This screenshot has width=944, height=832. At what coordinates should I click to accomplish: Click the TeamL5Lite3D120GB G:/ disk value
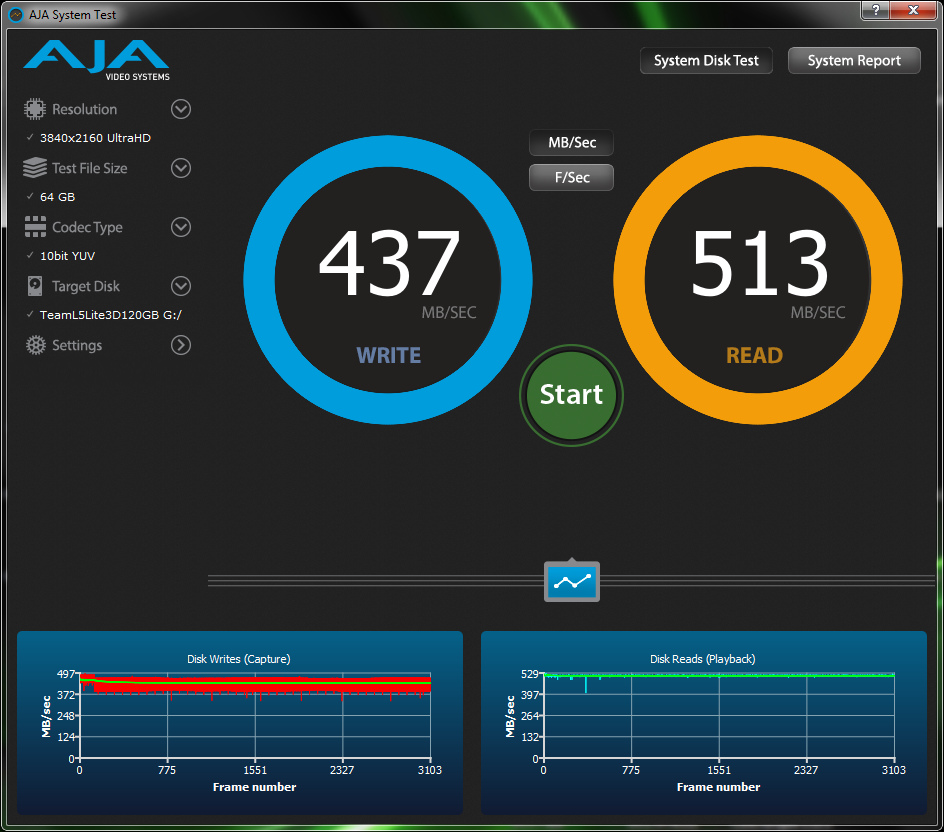pyautogui.click(x=110, y=315)
